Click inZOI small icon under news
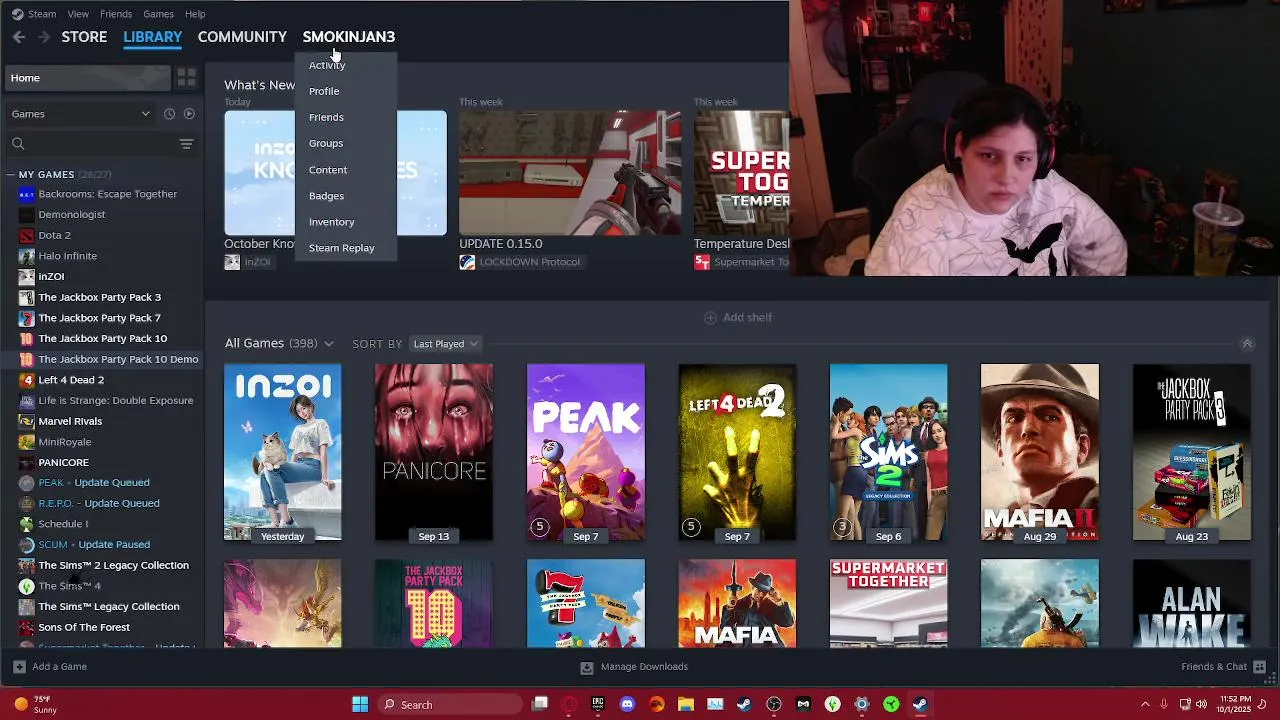 tap(232, 262)
